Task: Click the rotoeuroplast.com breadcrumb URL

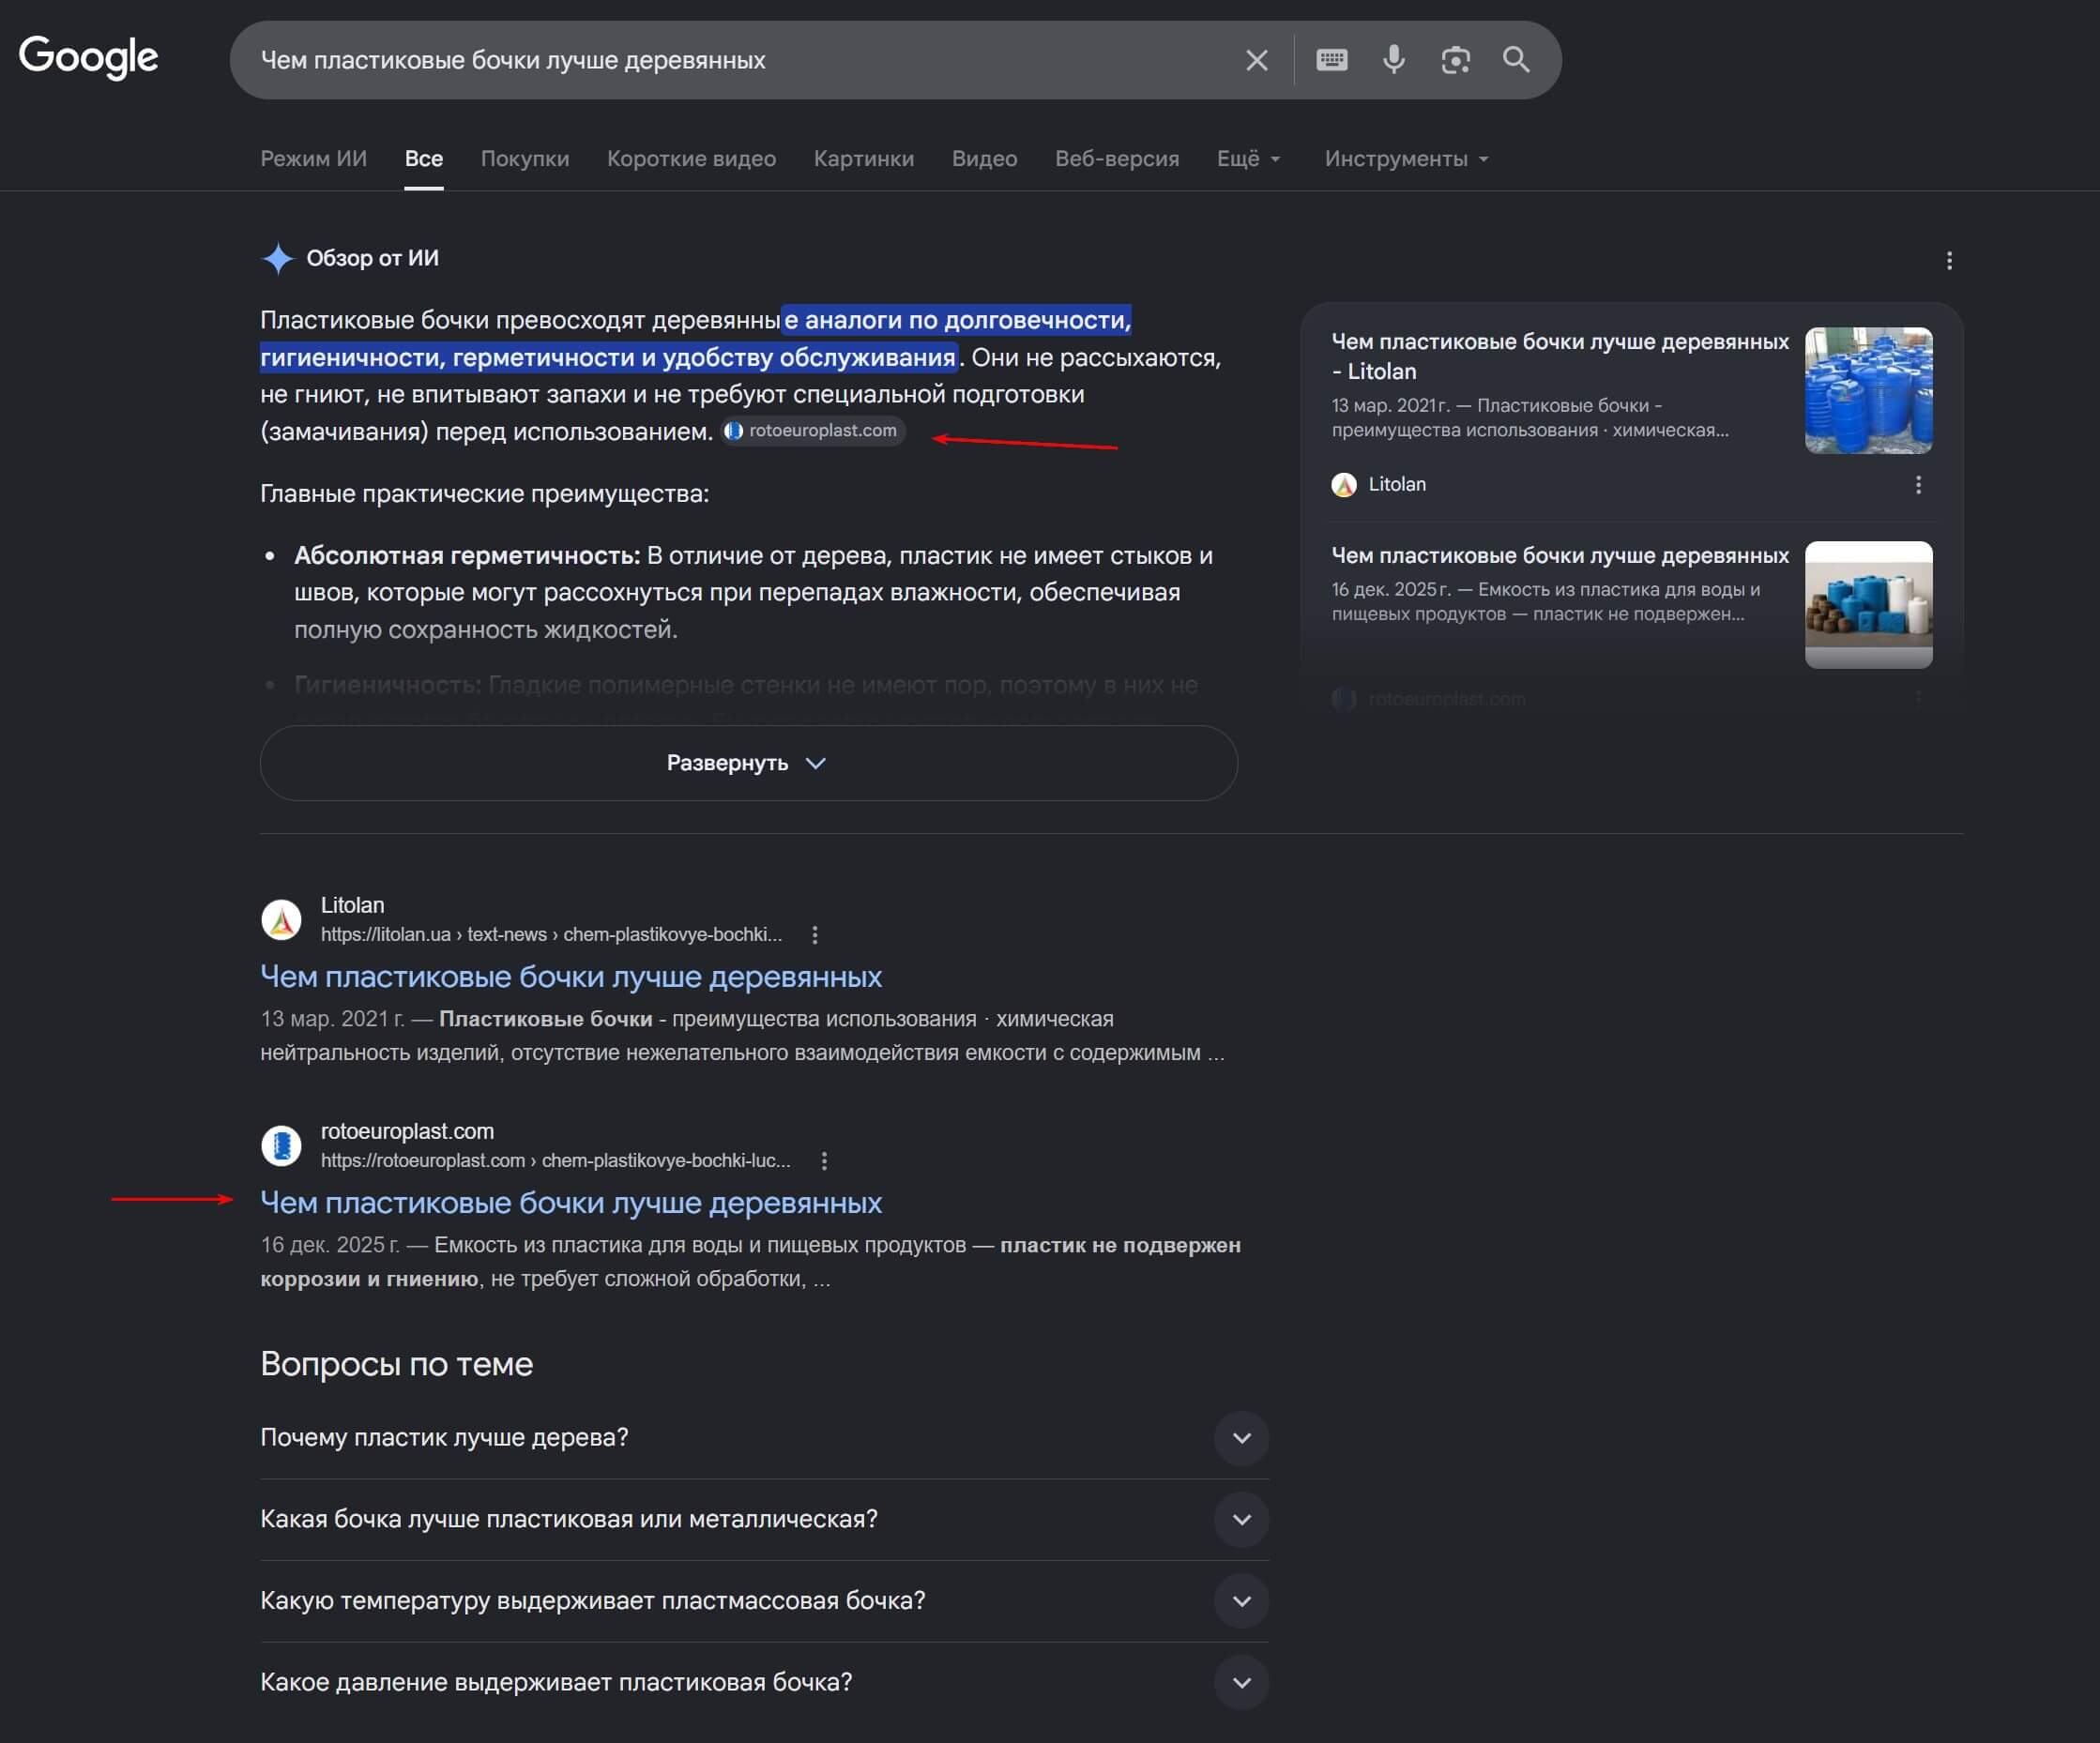Action: tap(555, 1161)
